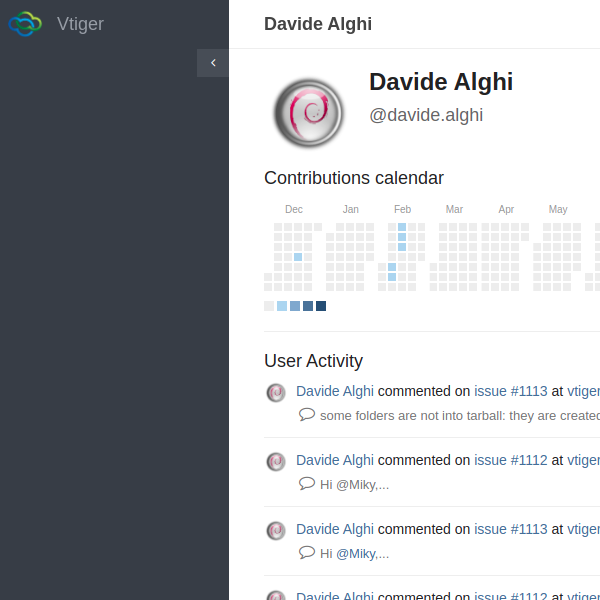600x600 pixels.
Task: Click the Apr month label
Action: [506, 209]
